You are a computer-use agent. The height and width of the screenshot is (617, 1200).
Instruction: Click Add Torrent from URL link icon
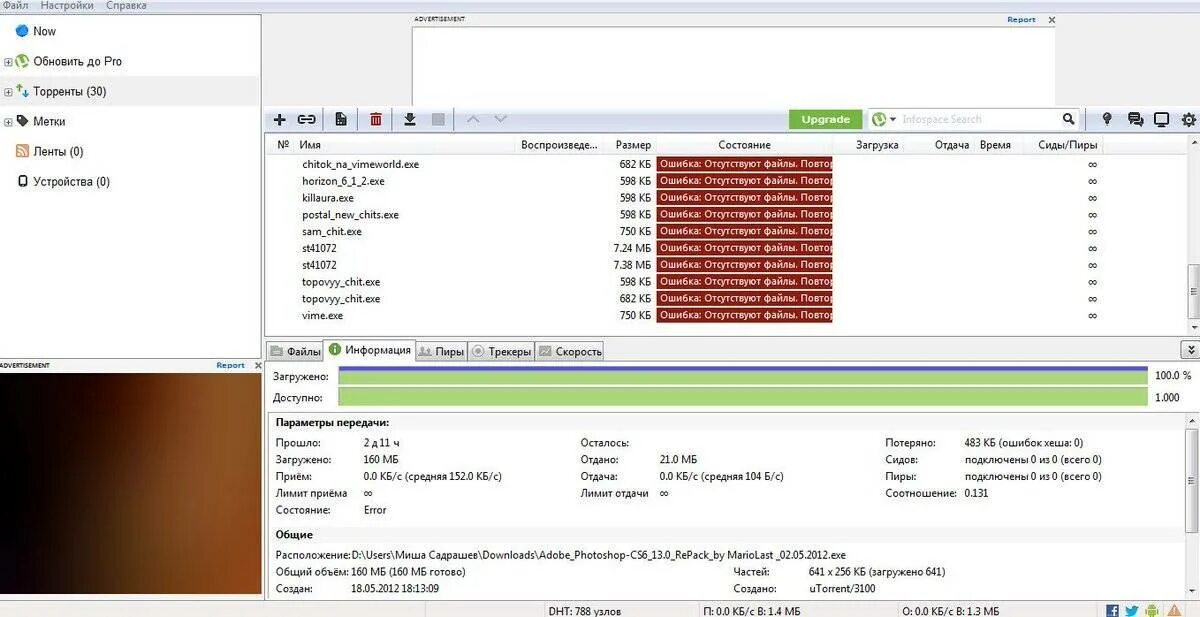click(307, 119)
